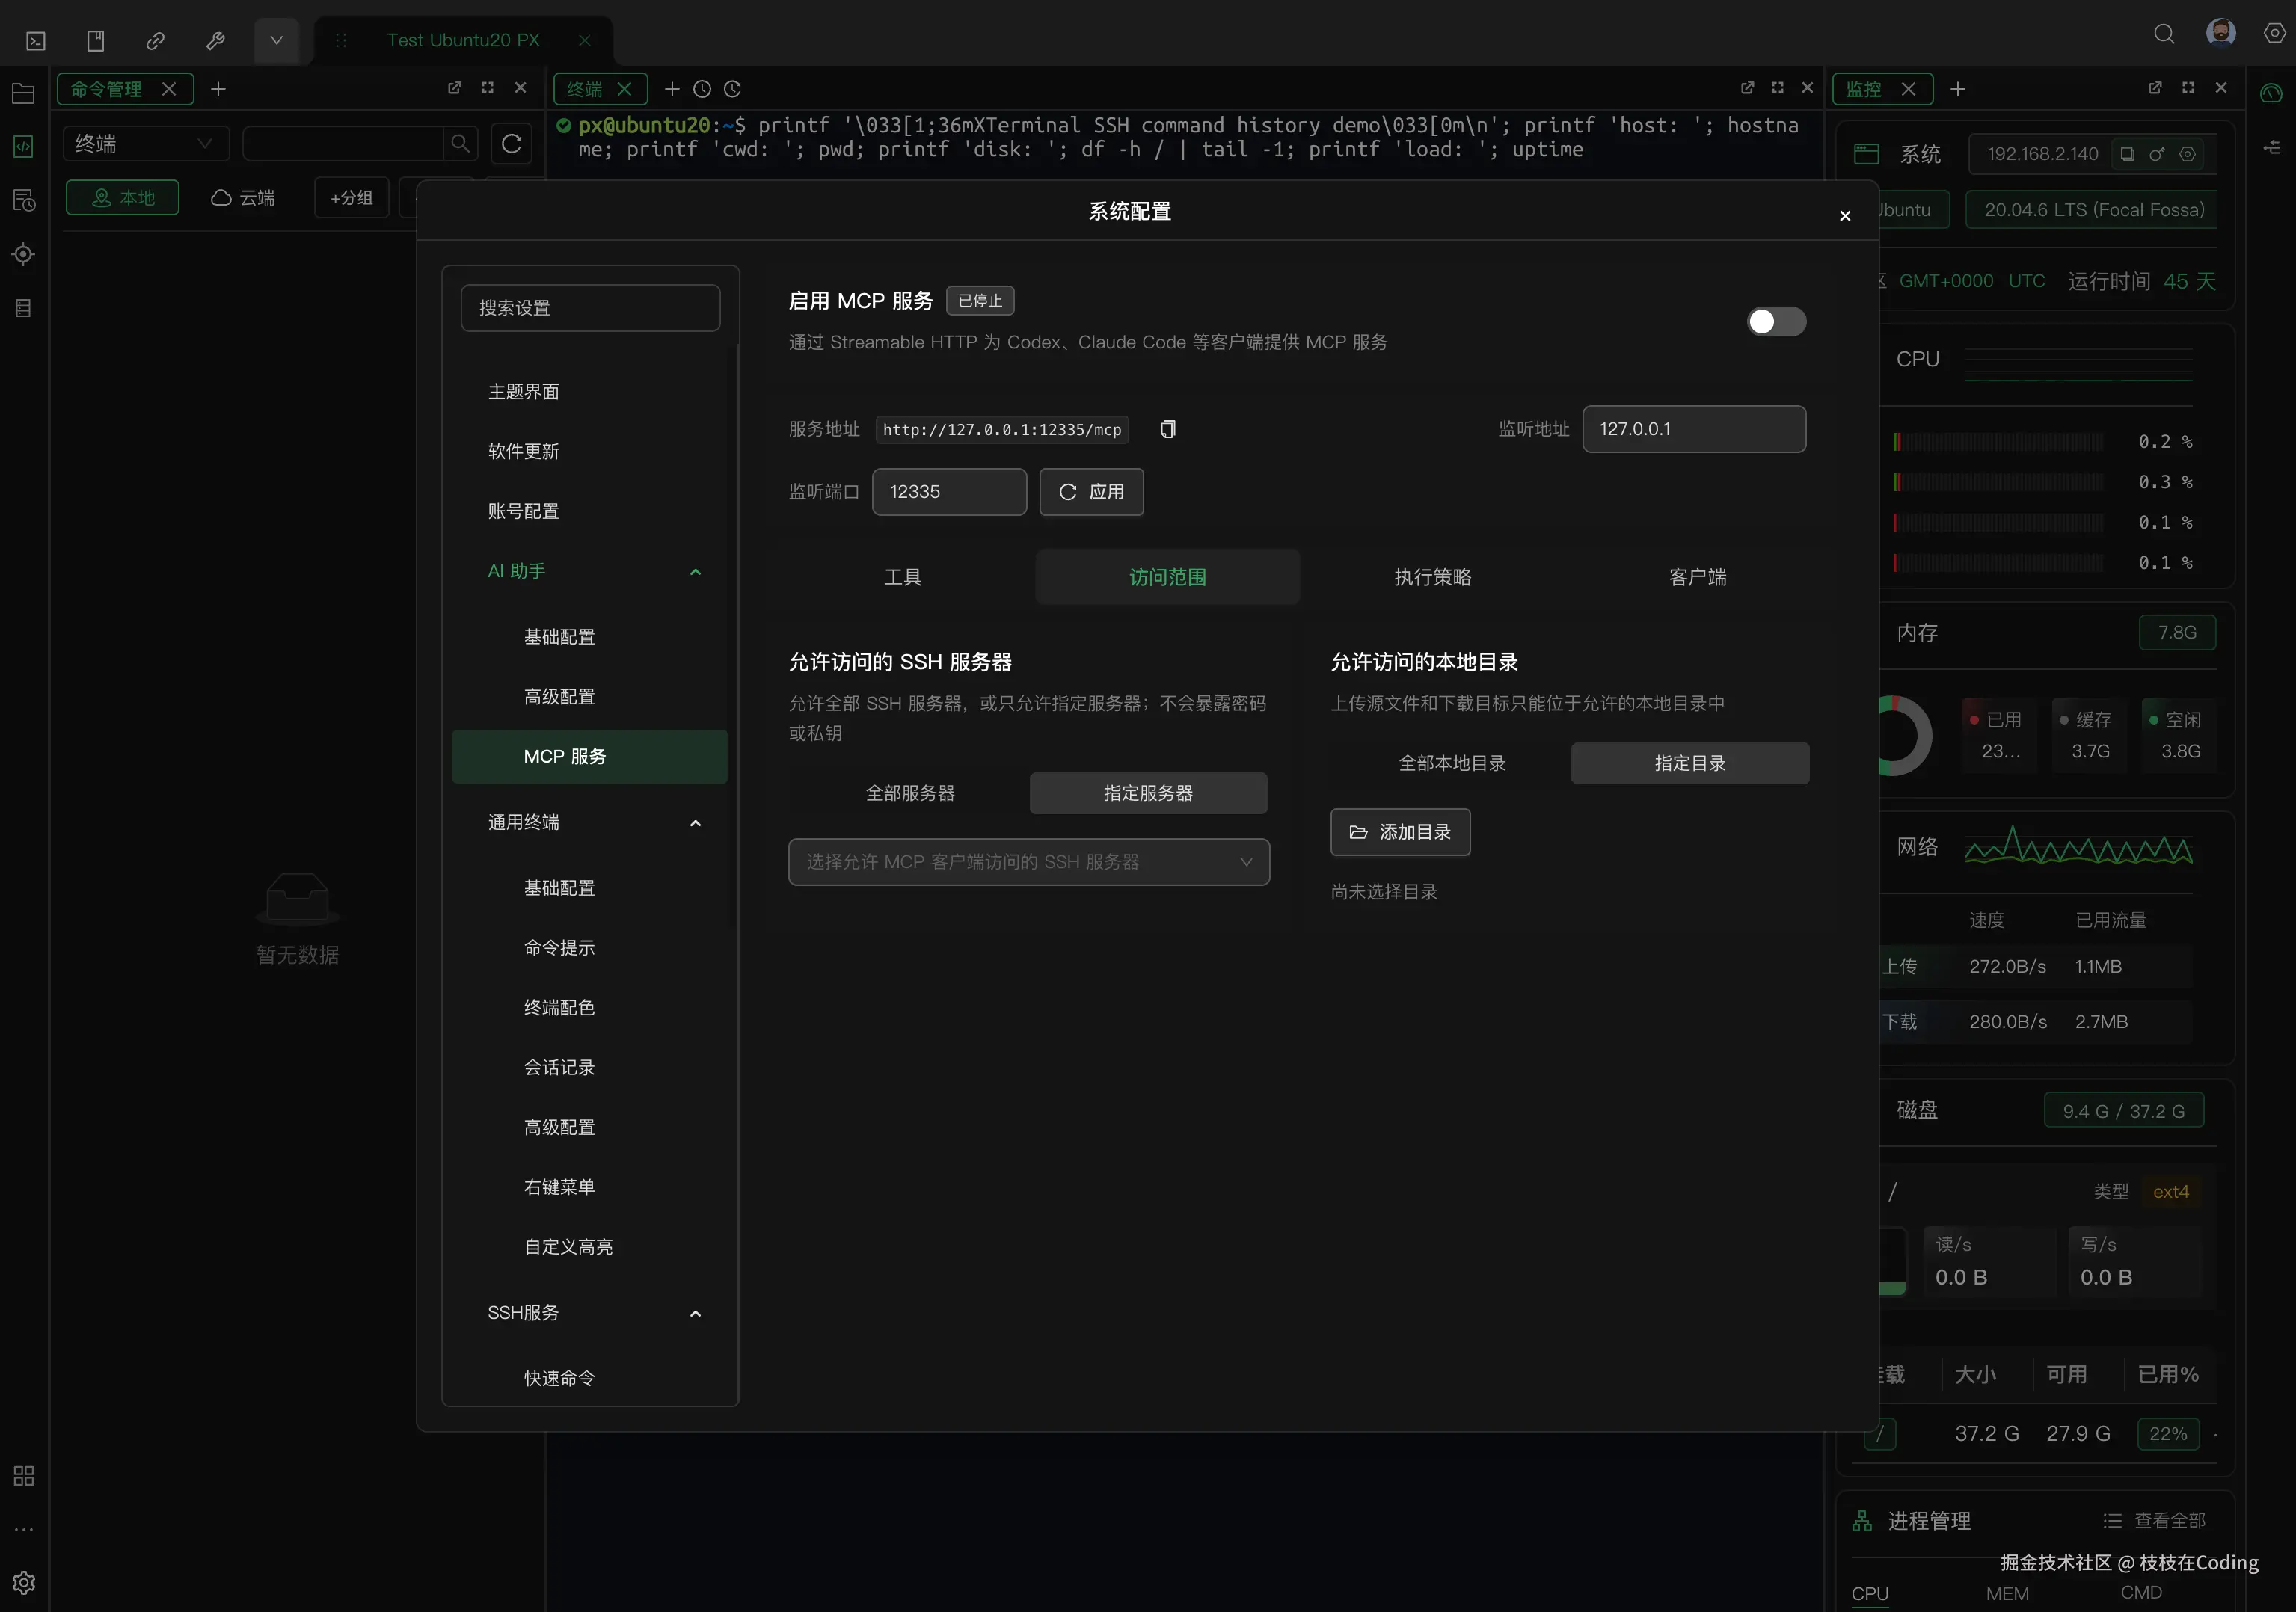Viewport: 2296px width, 1612px height.
Task: Switch to the 执行策略 tab
Action: click(1433, 577)
